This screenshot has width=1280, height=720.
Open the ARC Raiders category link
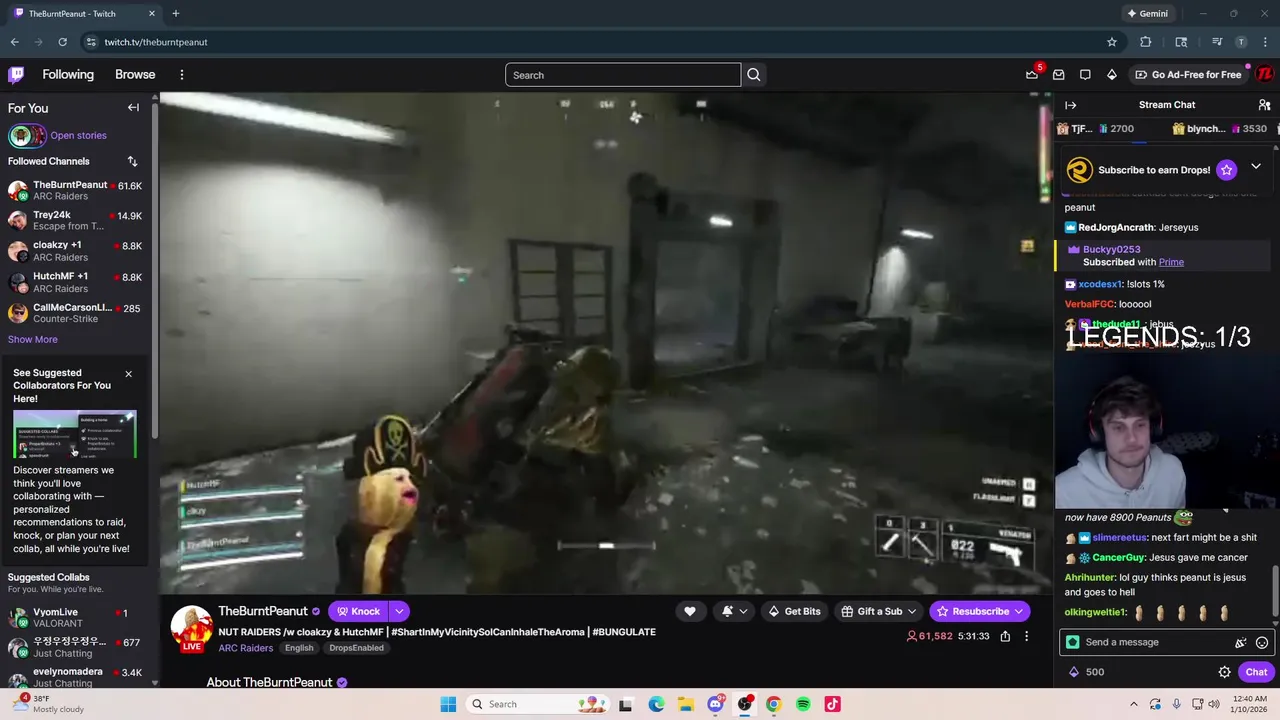[x=246, y=648]
